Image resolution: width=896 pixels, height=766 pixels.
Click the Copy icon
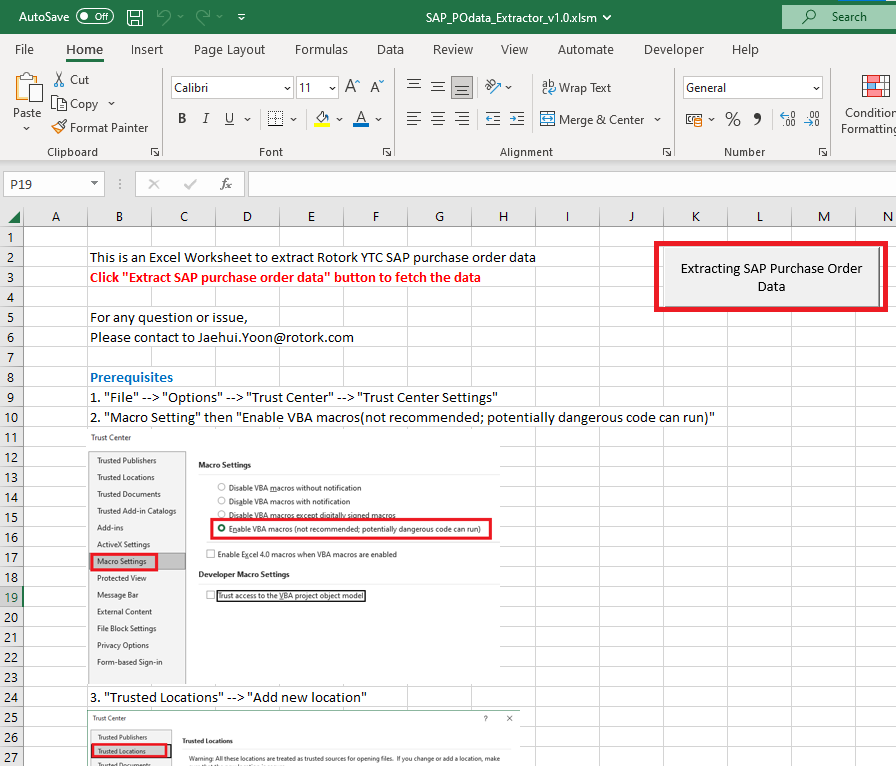(59, 103)
